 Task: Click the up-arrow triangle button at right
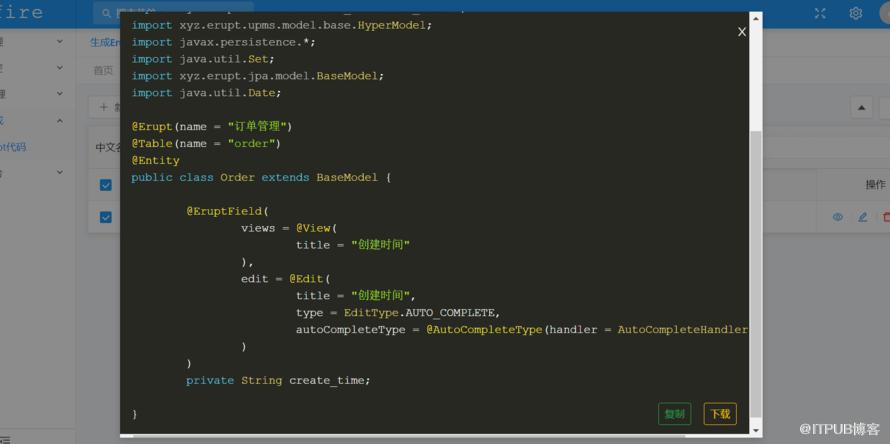(x=861, y=107)
